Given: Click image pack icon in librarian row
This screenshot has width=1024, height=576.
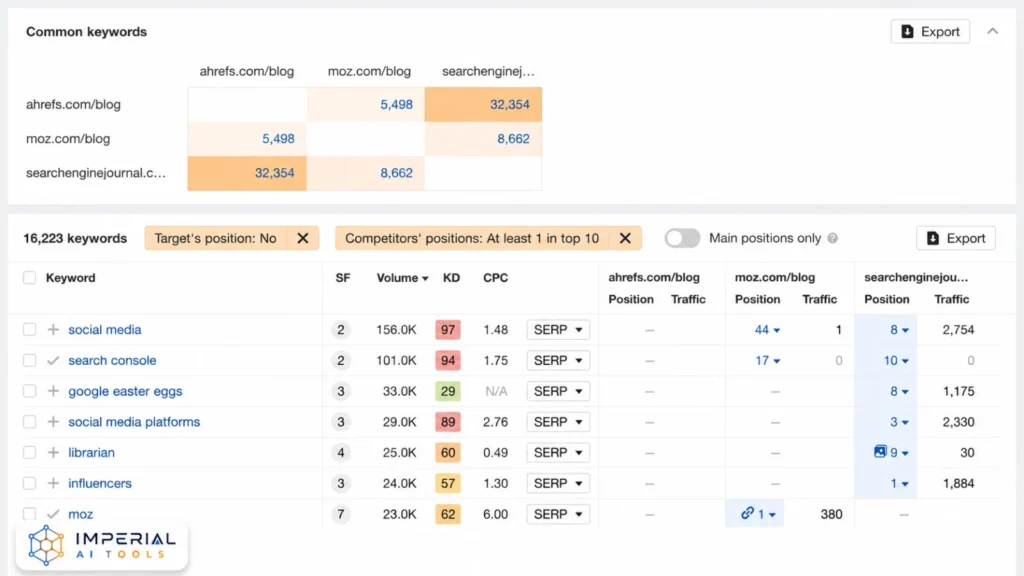Looking at the screenshot, I should pos(880,451).
